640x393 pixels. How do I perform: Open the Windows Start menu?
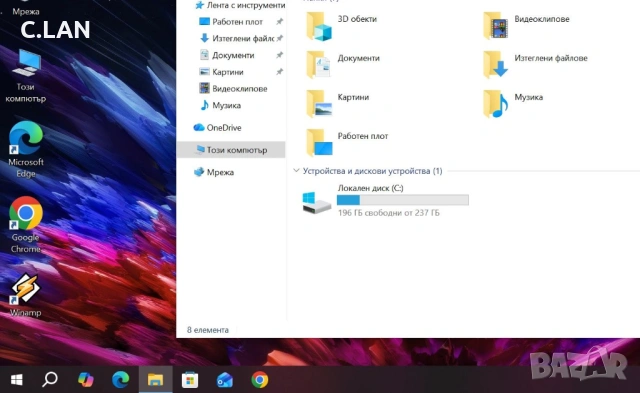(16, 380)
